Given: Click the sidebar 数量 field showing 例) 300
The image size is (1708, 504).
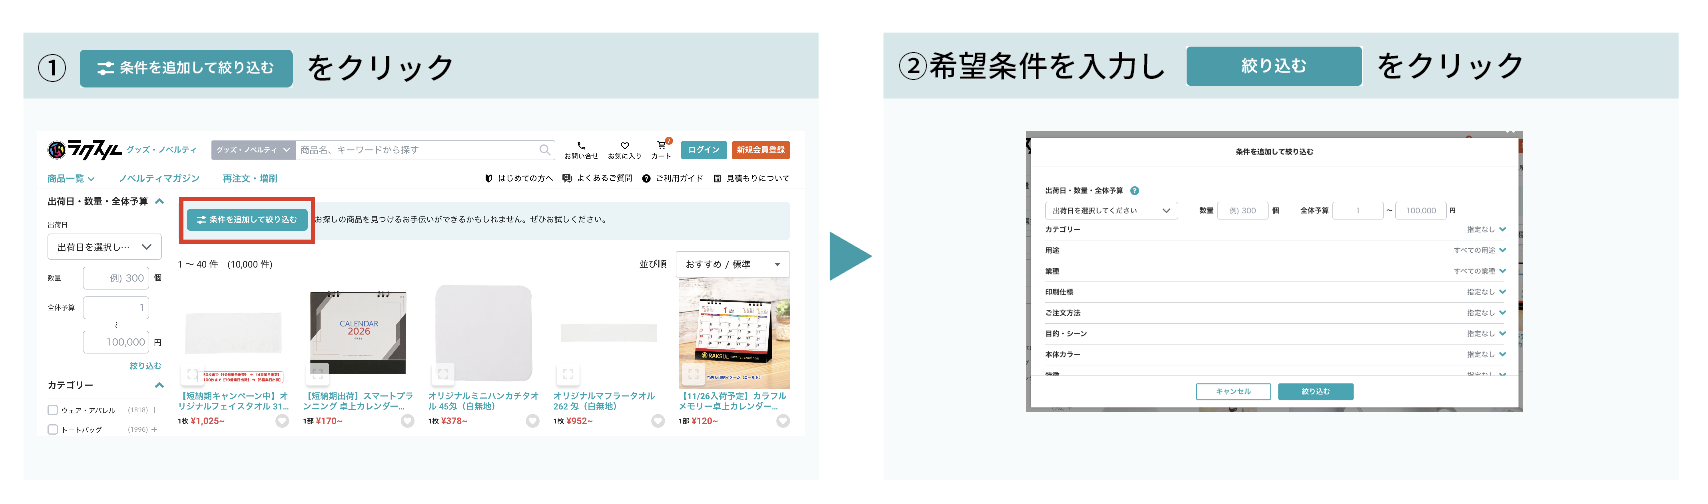Looking at the screenshot, I should click(x=116, y=278).
